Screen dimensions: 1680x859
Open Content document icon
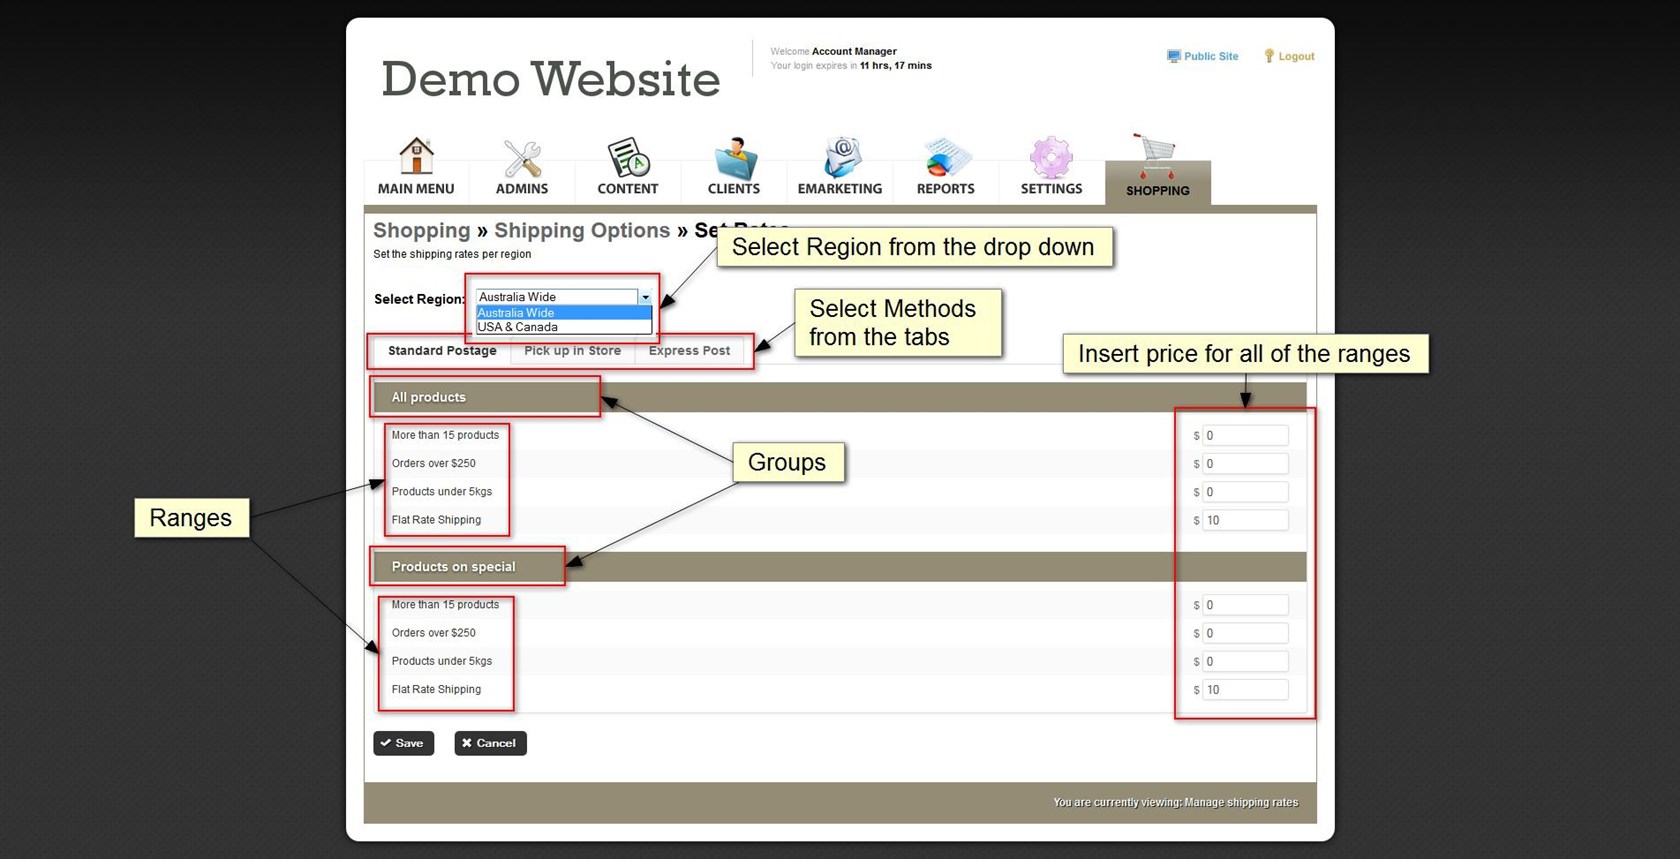[628, 158]
